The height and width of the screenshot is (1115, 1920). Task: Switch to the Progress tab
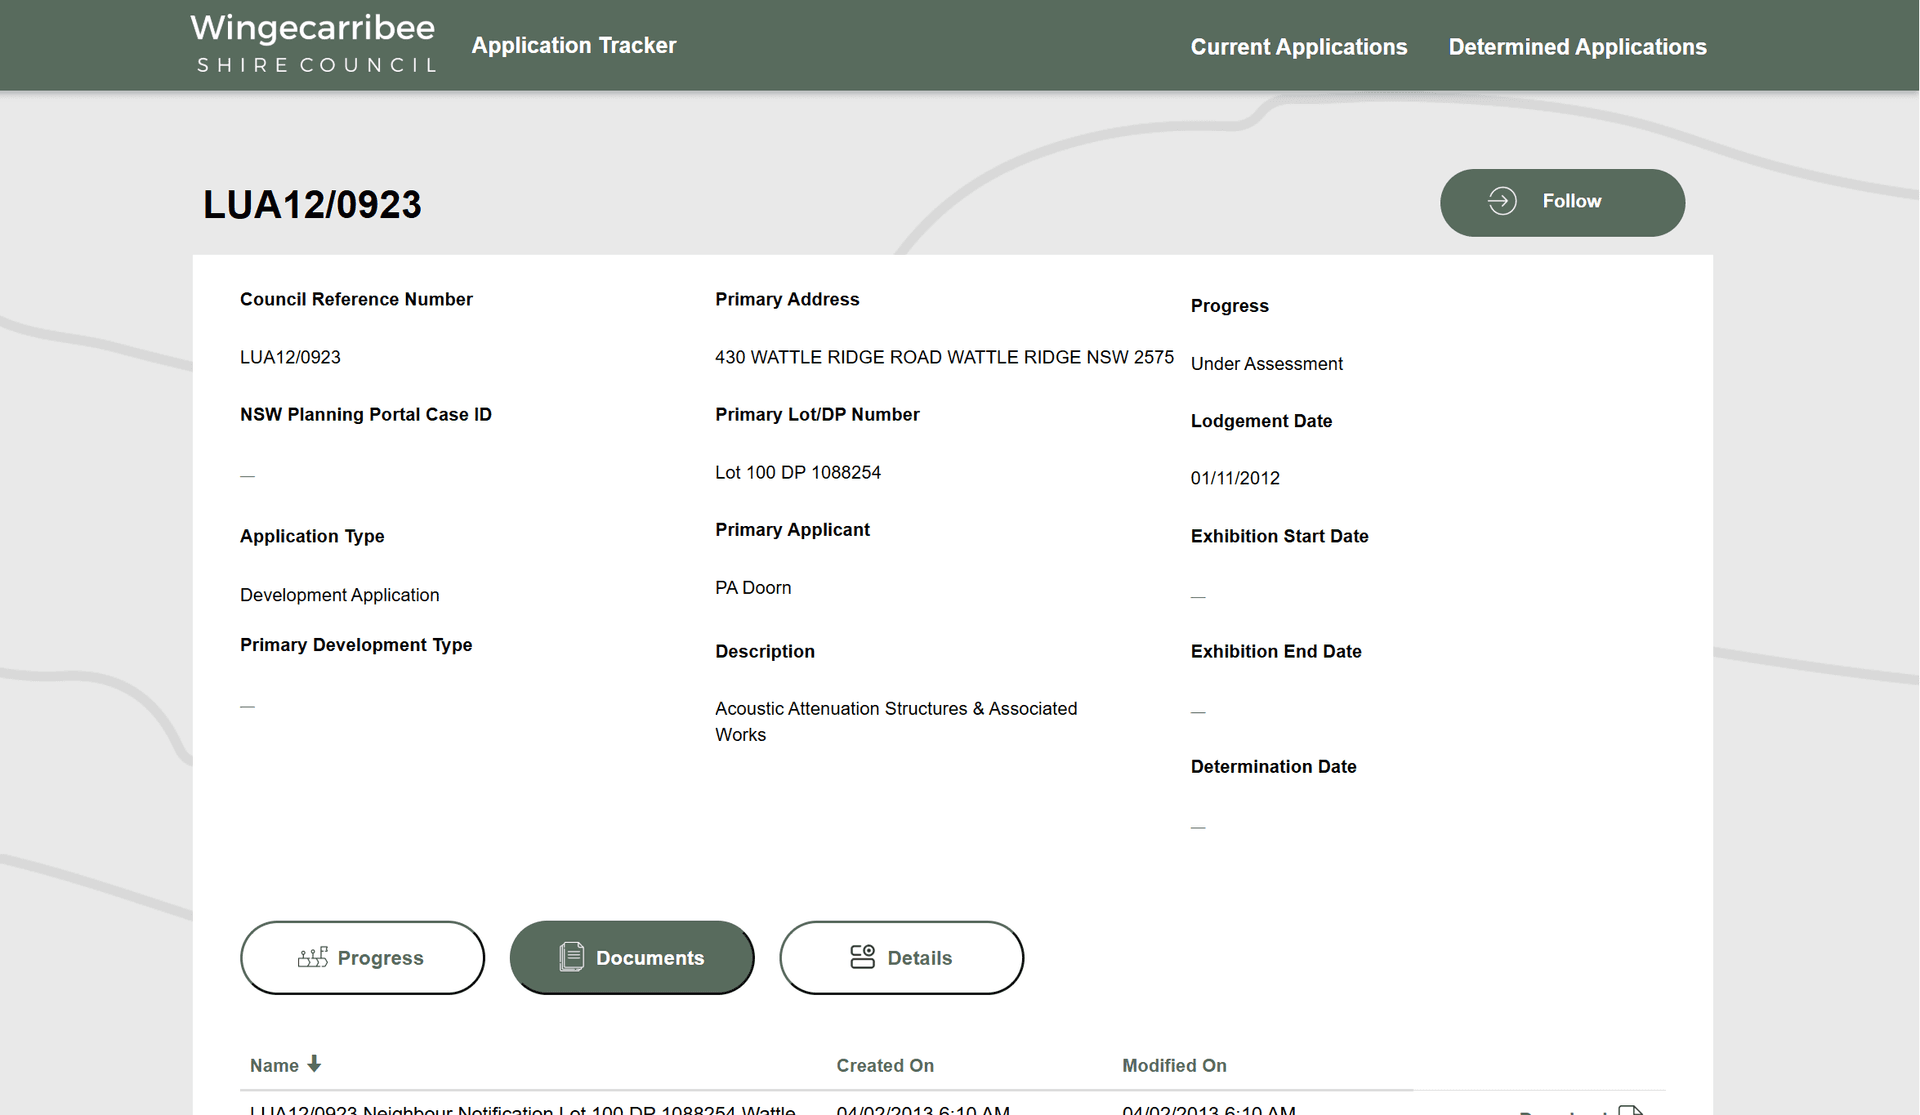[362, 957]
